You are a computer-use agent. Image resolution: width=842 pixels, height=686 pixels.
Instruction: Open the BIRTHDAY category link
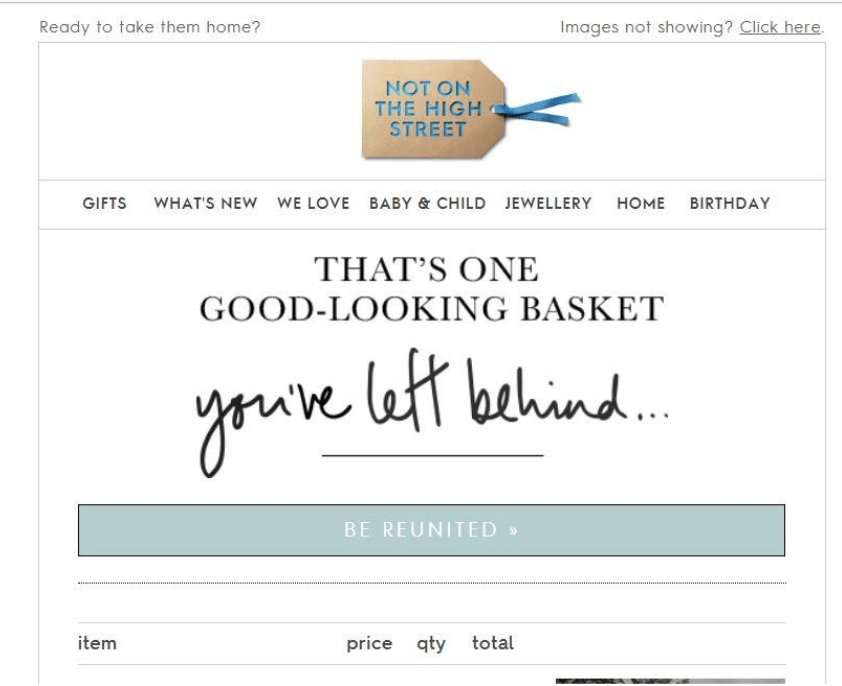pyautogui.click(x=730, y=204)
